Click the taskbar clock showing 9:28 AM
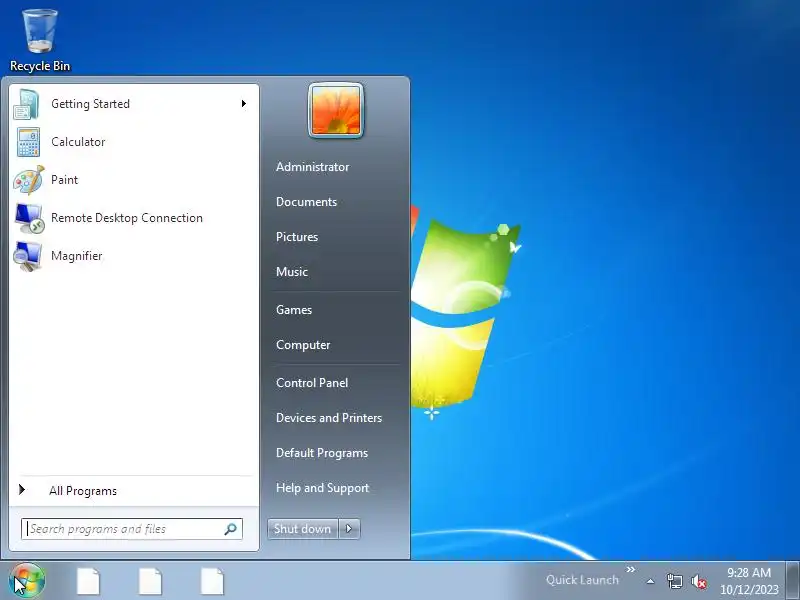This screenshot has height=600, width=800. point(749,581)
